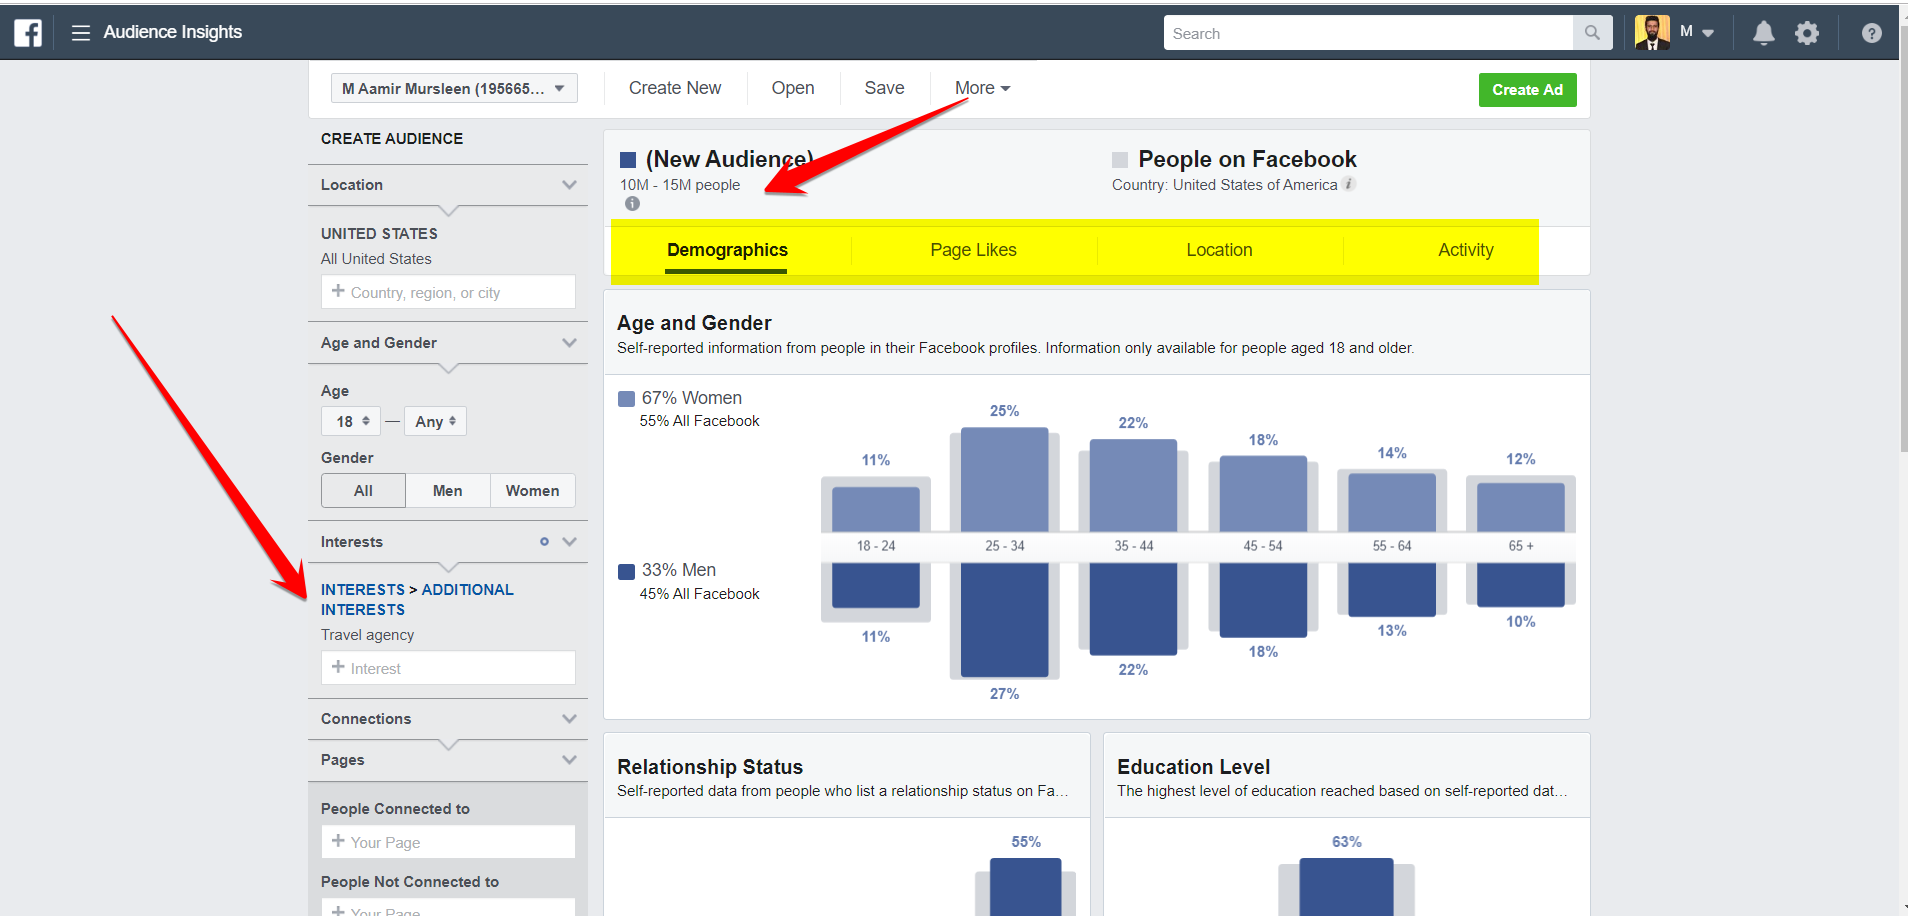
Task: Open the More dropdown menu
Action: click(x=982, y=88)
